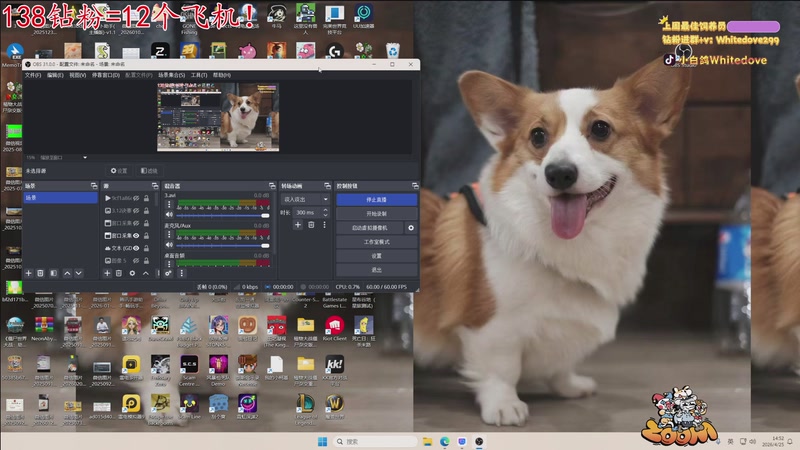
Task: Open the 工具(T) menu
Action: click(199, 75)
